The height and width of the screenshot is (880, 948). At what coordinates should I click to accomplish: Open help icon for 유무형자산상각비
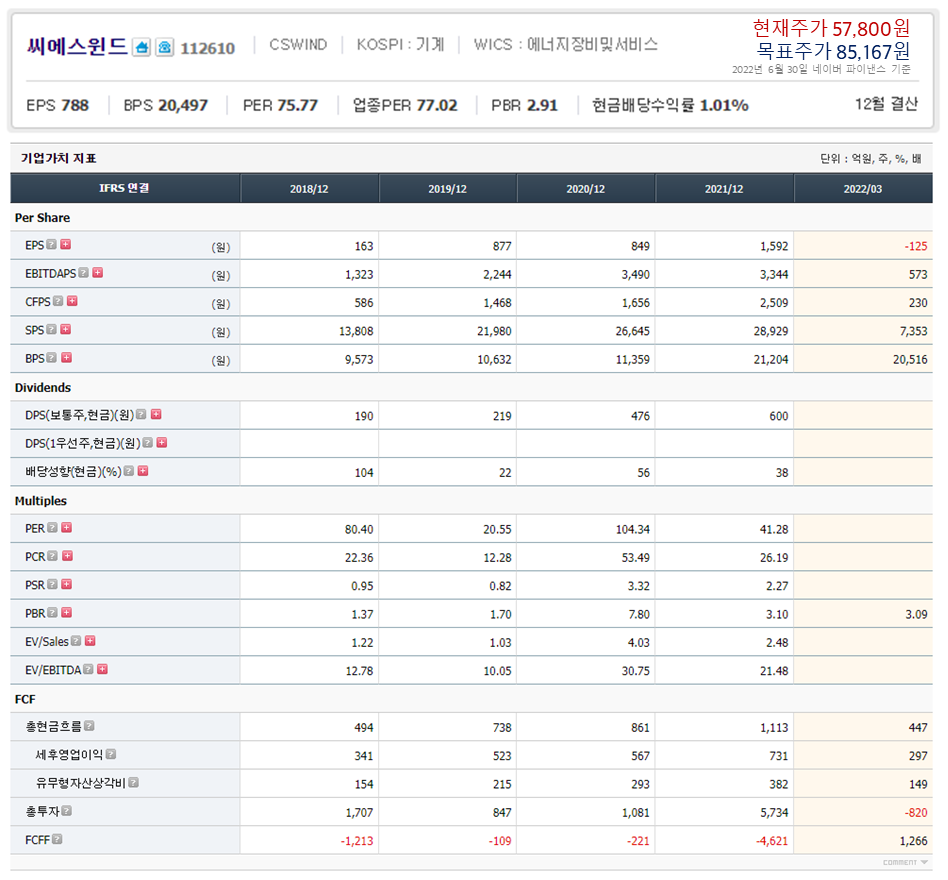pos(134,782)
